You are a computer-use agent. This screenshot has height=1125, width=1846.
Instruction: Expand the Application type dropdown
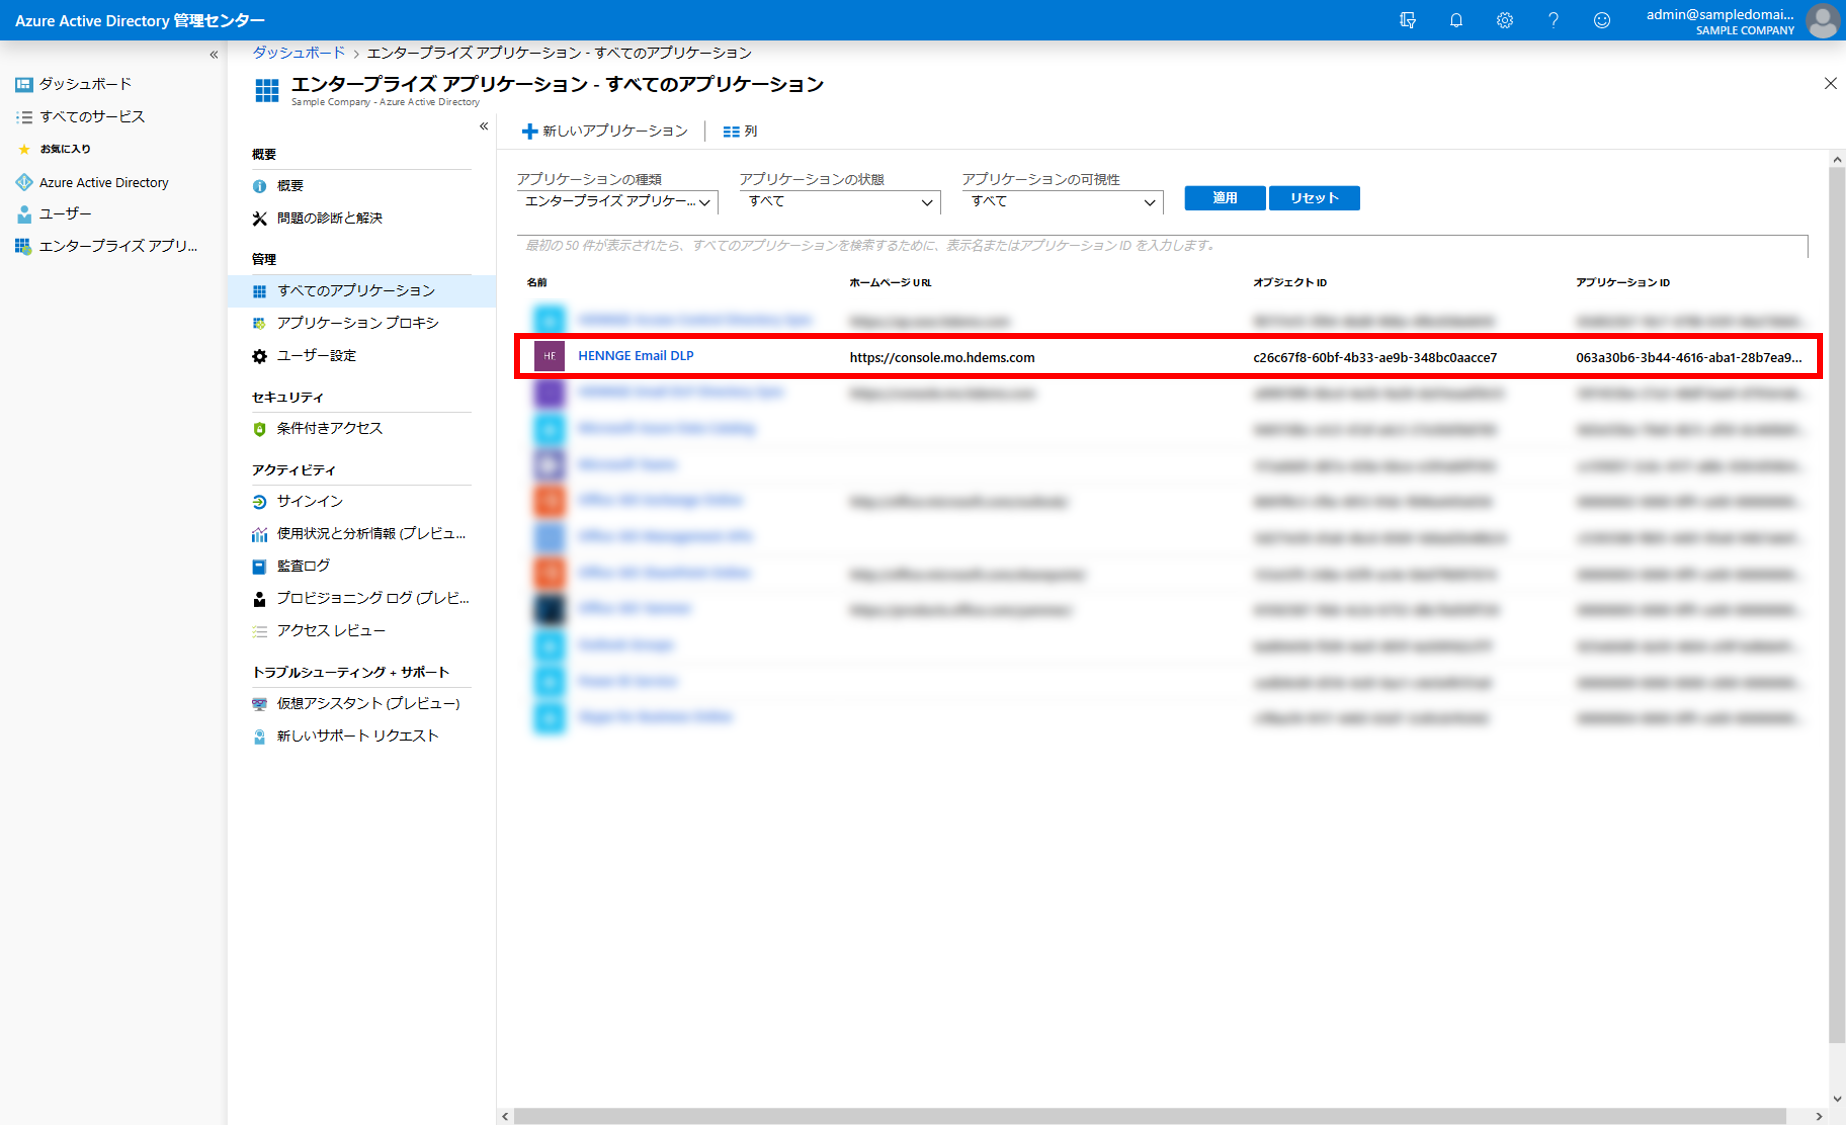[x=617, y=202]
